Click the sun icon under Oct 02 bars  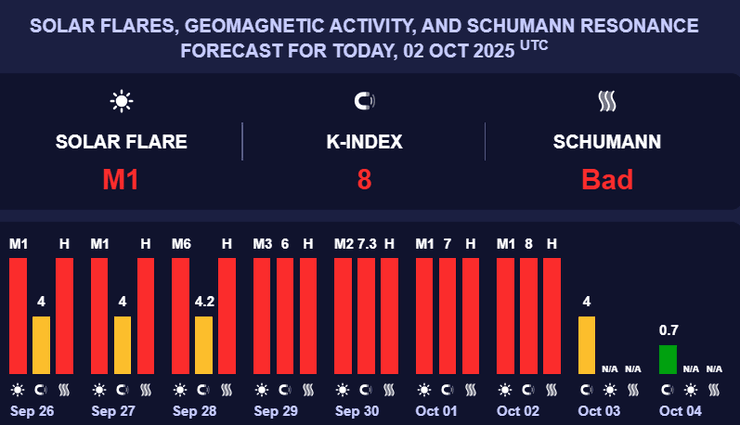pos(505,390)
